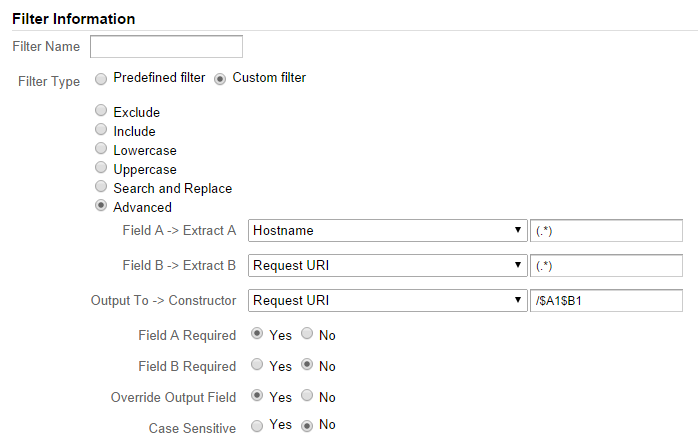Click the Constructor /$A1$B1 text field
The height and width of the screenshot is (448, 698).
point(606,300)
